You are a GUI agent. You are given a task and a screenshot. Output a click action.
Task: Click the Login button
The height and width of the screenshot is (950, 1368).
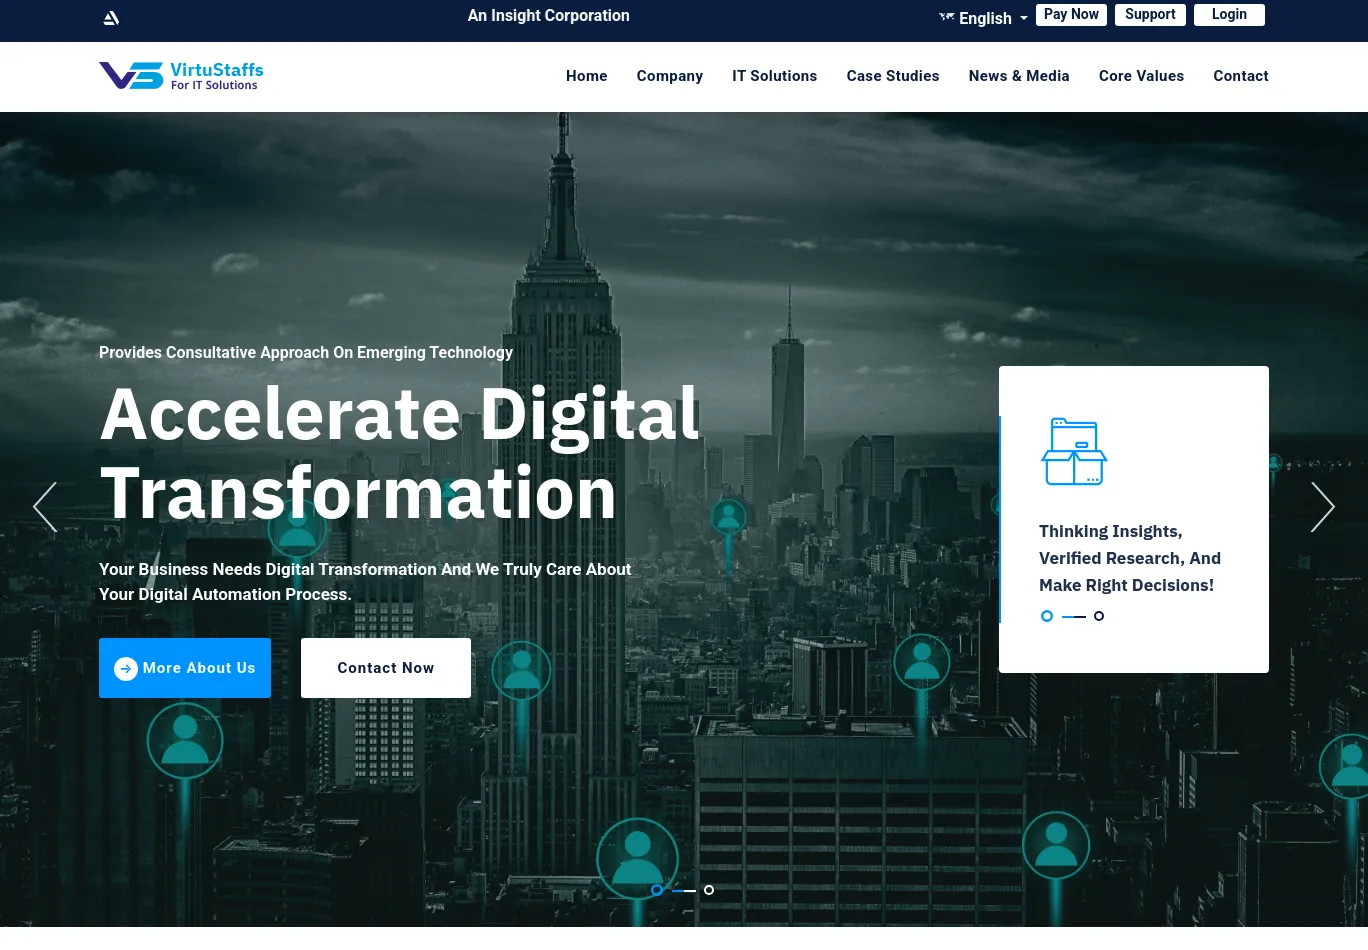click(1229, 15)
